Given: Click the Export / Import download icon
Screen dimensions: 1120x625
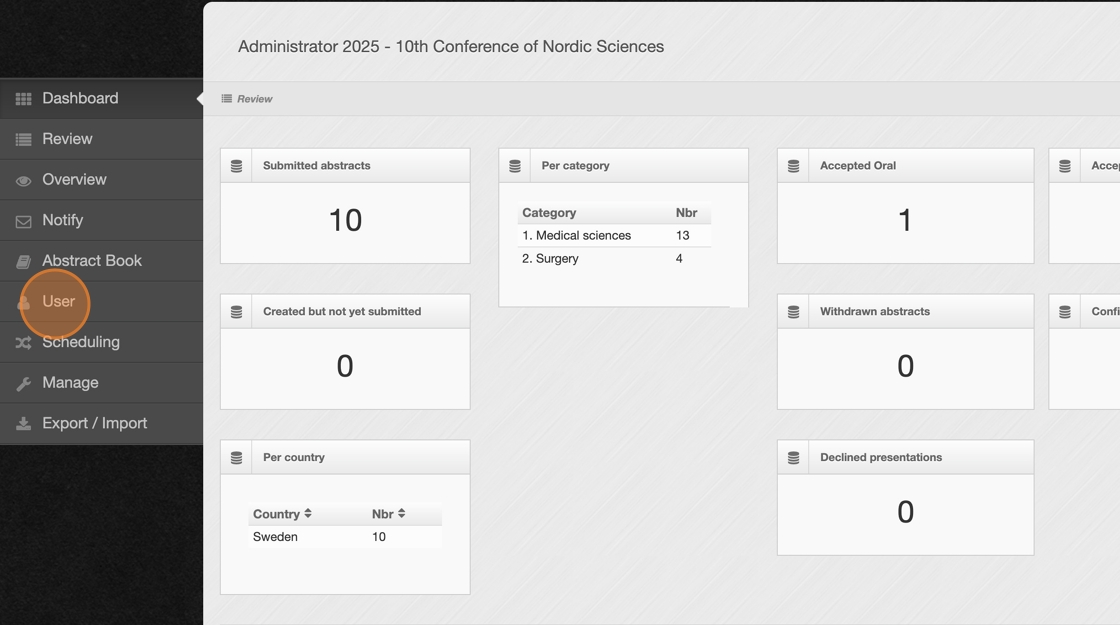Looking at the screenshot, I should [23, 424].
